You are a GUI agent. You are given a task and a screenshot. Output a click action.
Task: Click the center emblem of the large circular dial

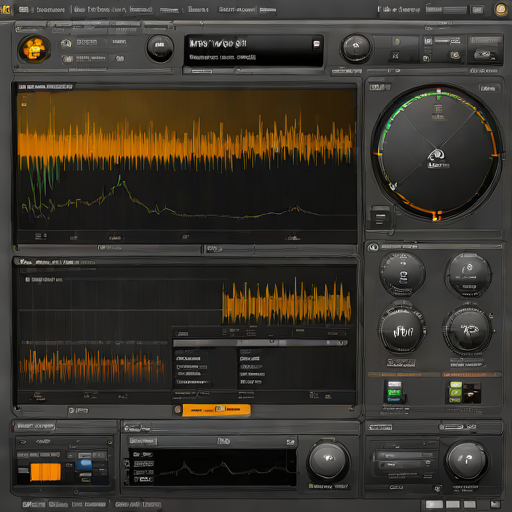point(437,159)
